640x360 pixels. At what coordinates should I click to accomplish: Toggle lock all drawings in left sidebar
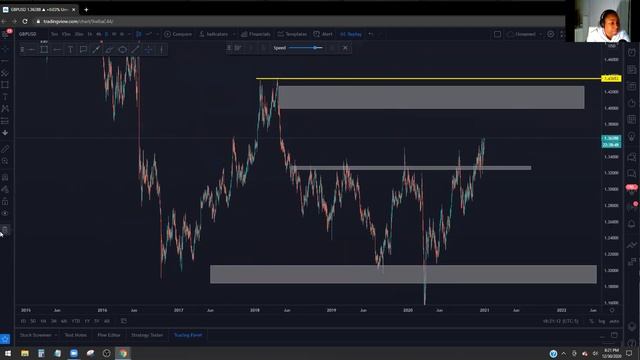click(5, 202)
